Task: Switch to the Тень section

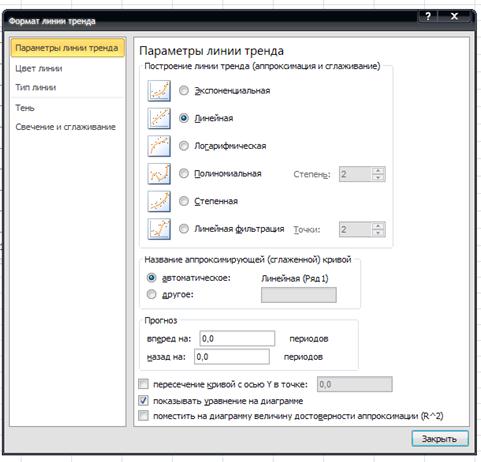Action: tap(25, 108)
